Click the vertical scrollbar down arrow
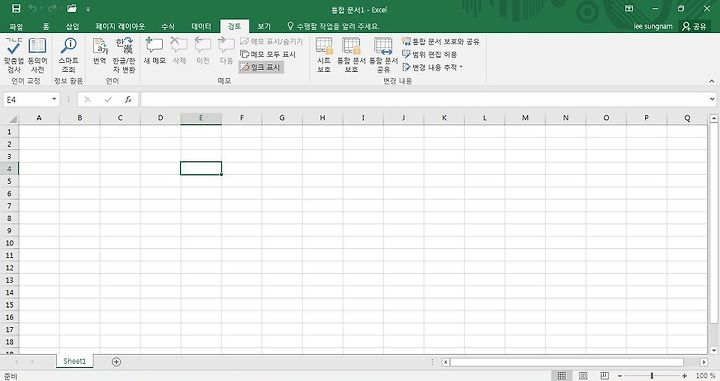Image resolution: width=720 pixels, height=381 pixels. coord(714,350)
